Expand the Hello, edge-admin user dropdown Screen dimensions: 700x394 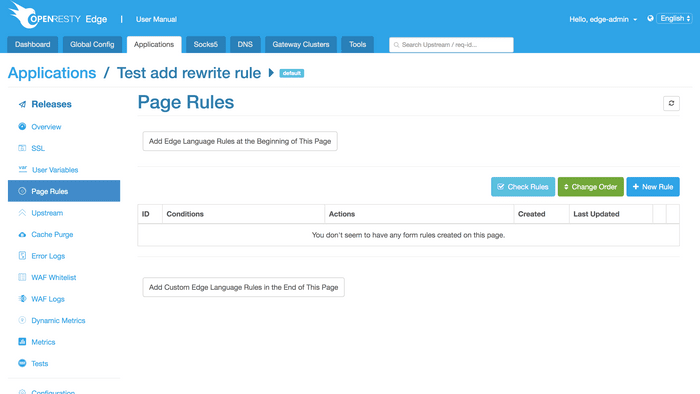click(x=603, y=19)
